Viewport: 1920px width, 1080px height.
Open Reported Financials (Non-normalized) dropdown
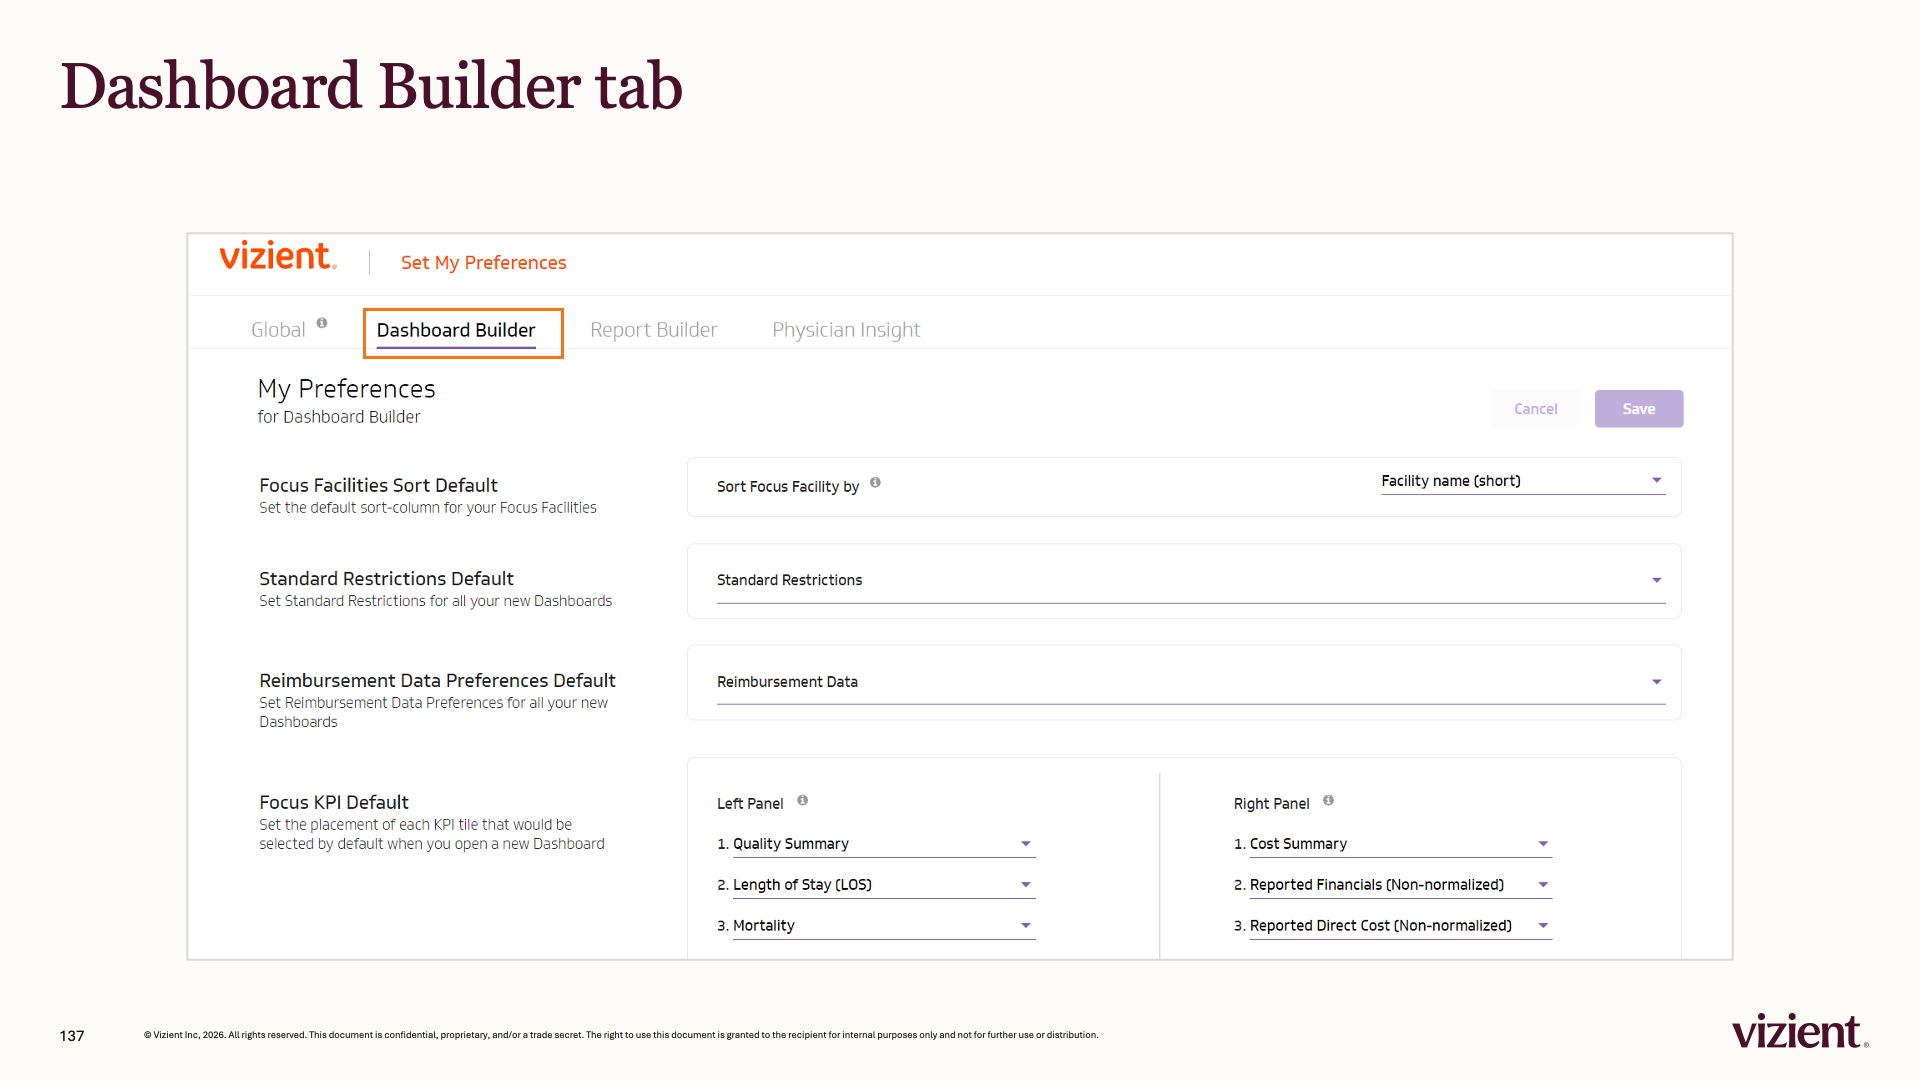[x=1401, y=885]
